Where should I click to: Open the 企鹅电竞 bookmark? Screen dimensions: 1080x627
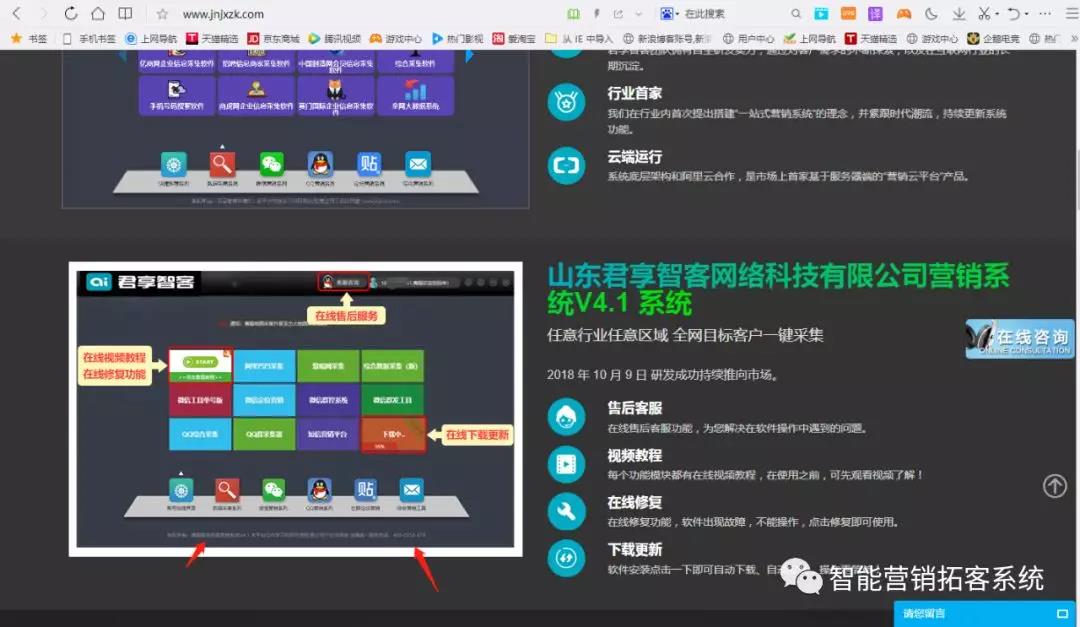tap(994, 39)
